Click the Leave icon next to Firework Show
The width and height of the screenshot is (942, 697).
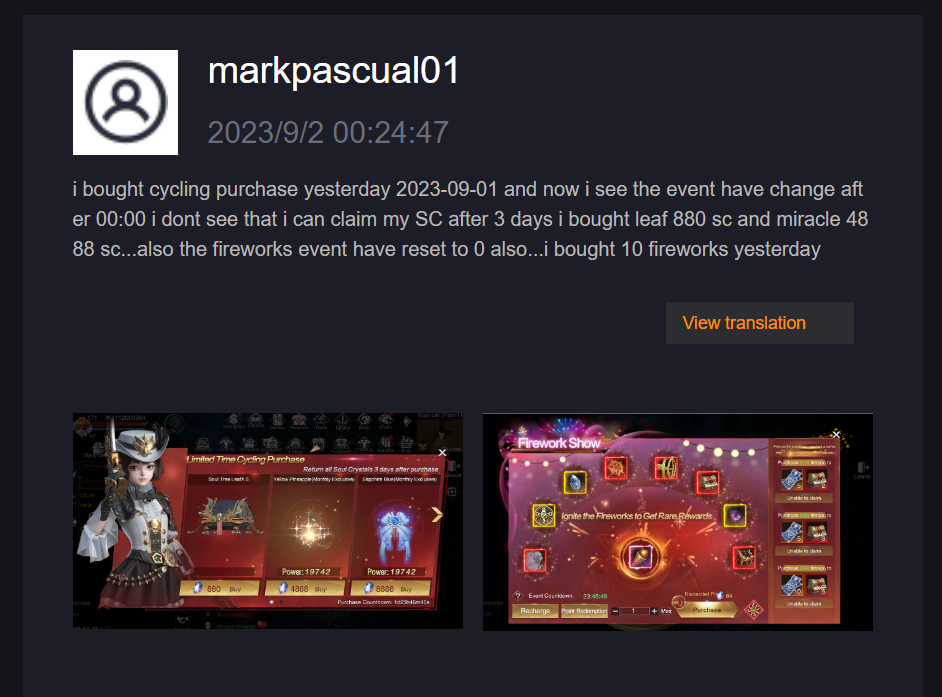(x=863, y=470)
